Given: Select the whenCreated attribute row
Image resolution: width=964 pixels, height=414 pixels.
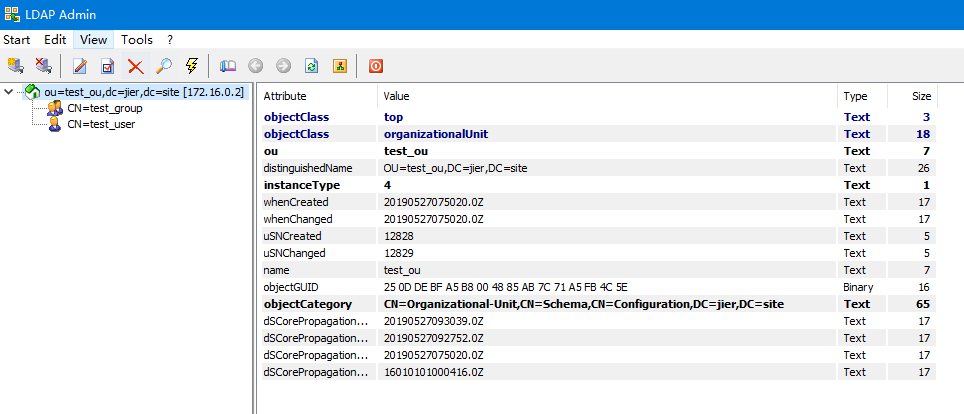Looking at the screenshot, I should (599, 202).
